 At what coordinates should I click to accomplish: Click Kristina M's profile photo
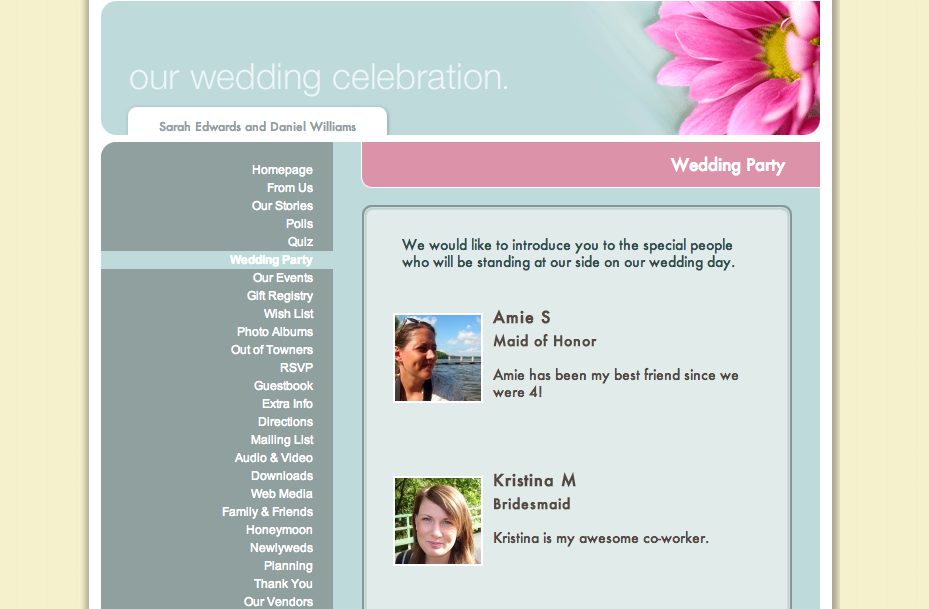438,521
